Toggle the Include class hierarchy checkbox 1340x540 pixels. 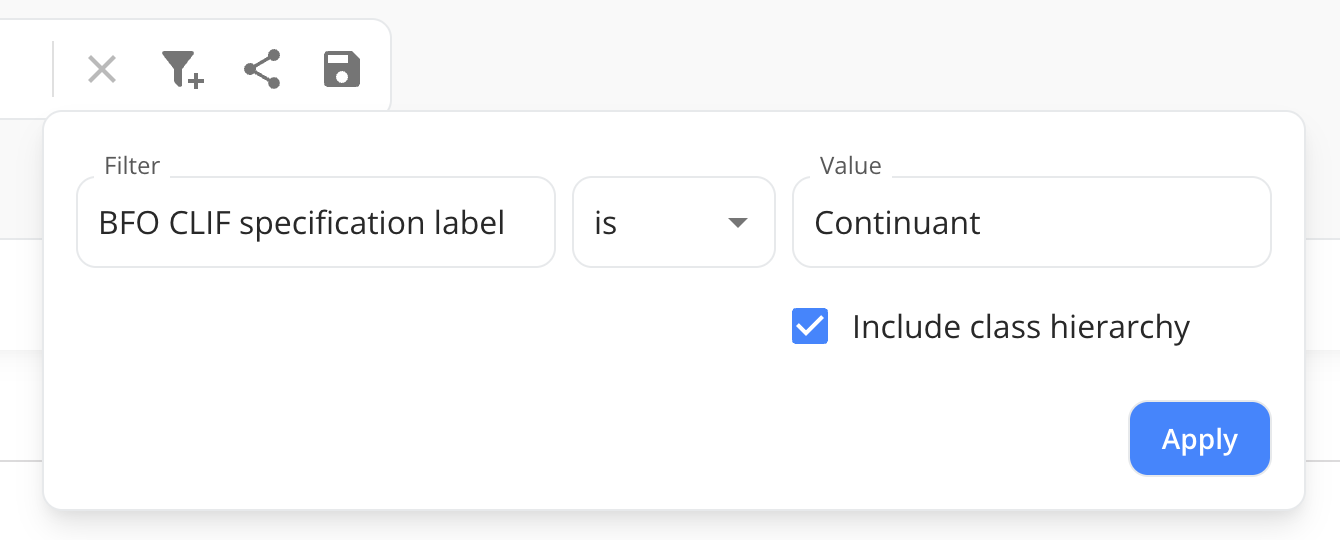click(810, 327)
